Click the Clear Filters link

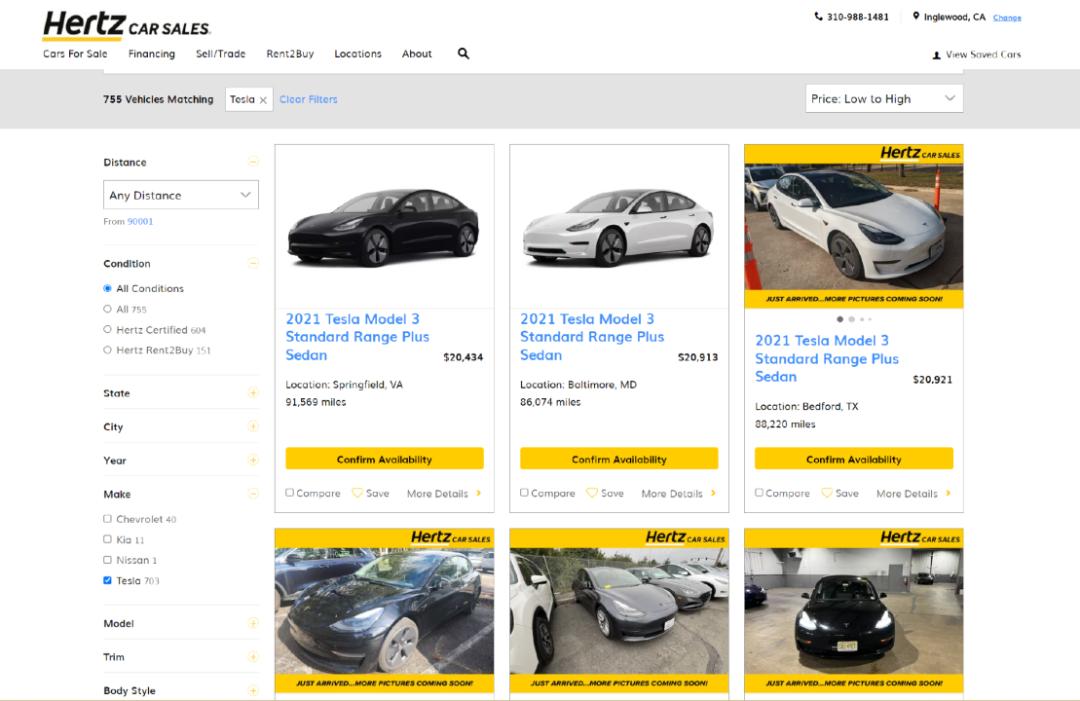pyautogui.click(x=309, y=99)
